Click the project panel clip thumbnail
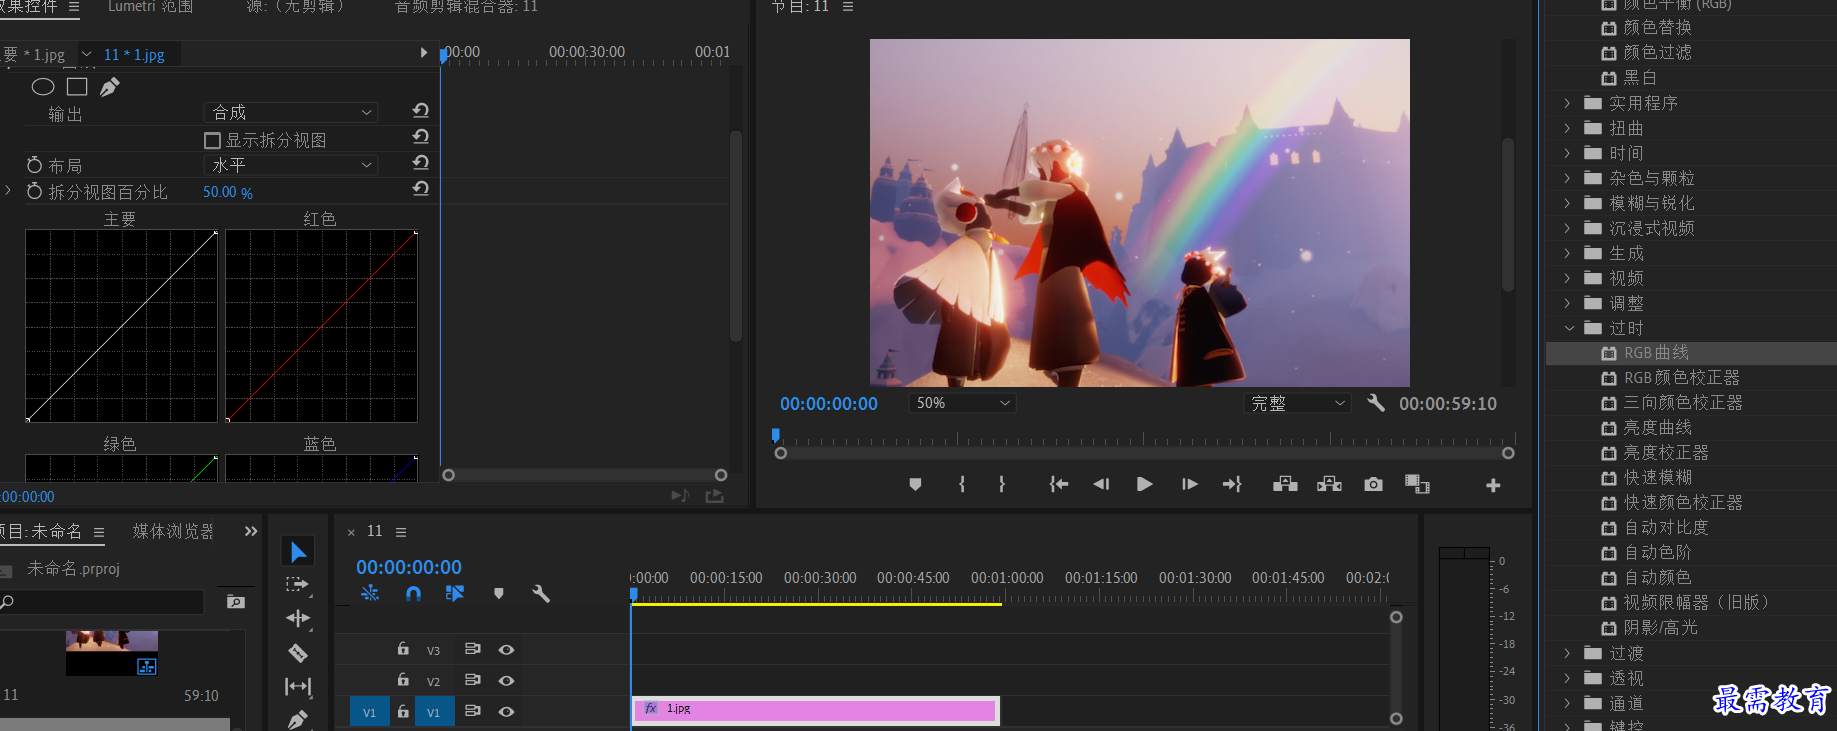The height and width of the screenshot is (731, 1837). tap(112, 653)
